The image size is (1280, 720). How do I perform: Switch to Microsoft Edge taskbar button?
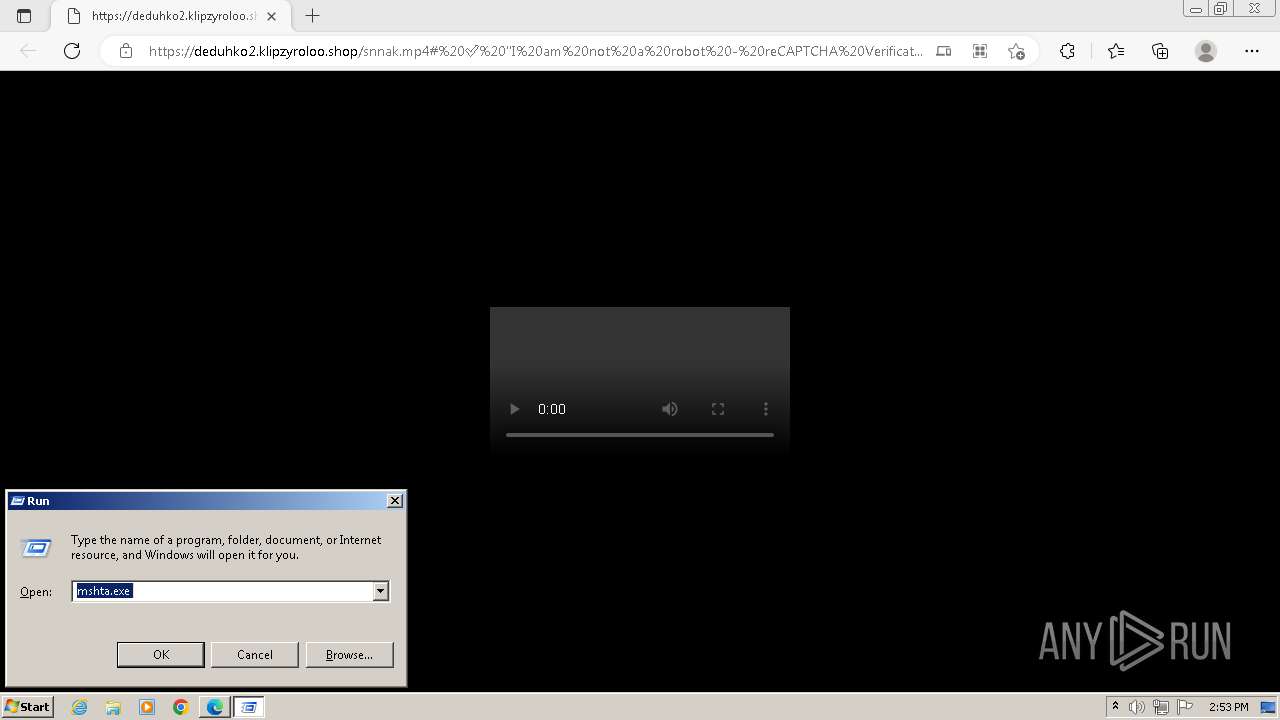pyautogui.click(x=215, y=707)
